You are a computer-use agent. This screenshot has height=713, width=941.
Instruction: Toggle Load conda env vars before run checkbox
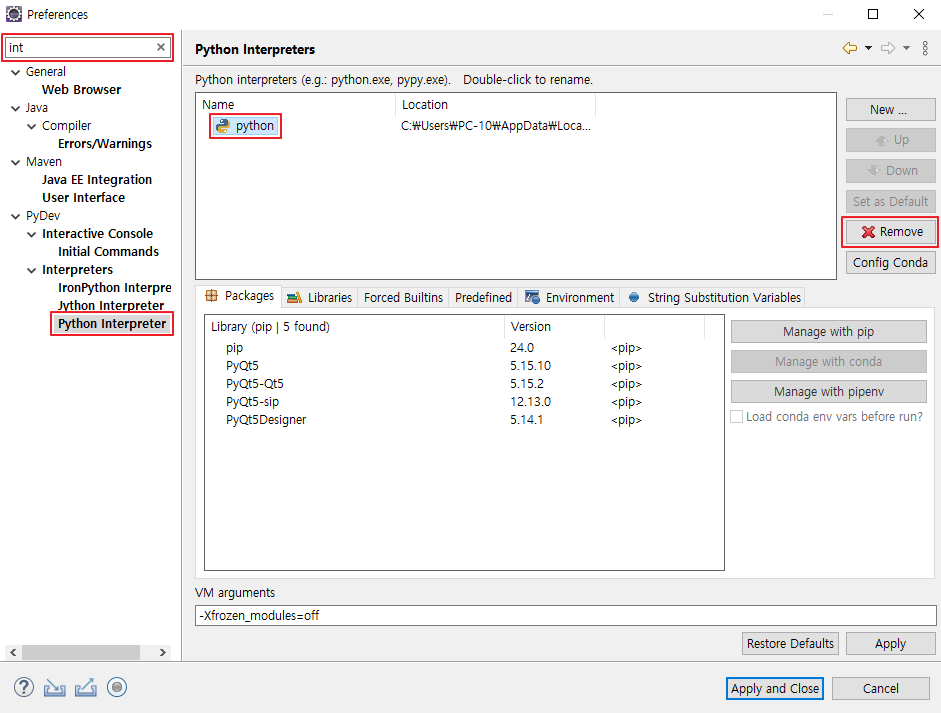736,417
